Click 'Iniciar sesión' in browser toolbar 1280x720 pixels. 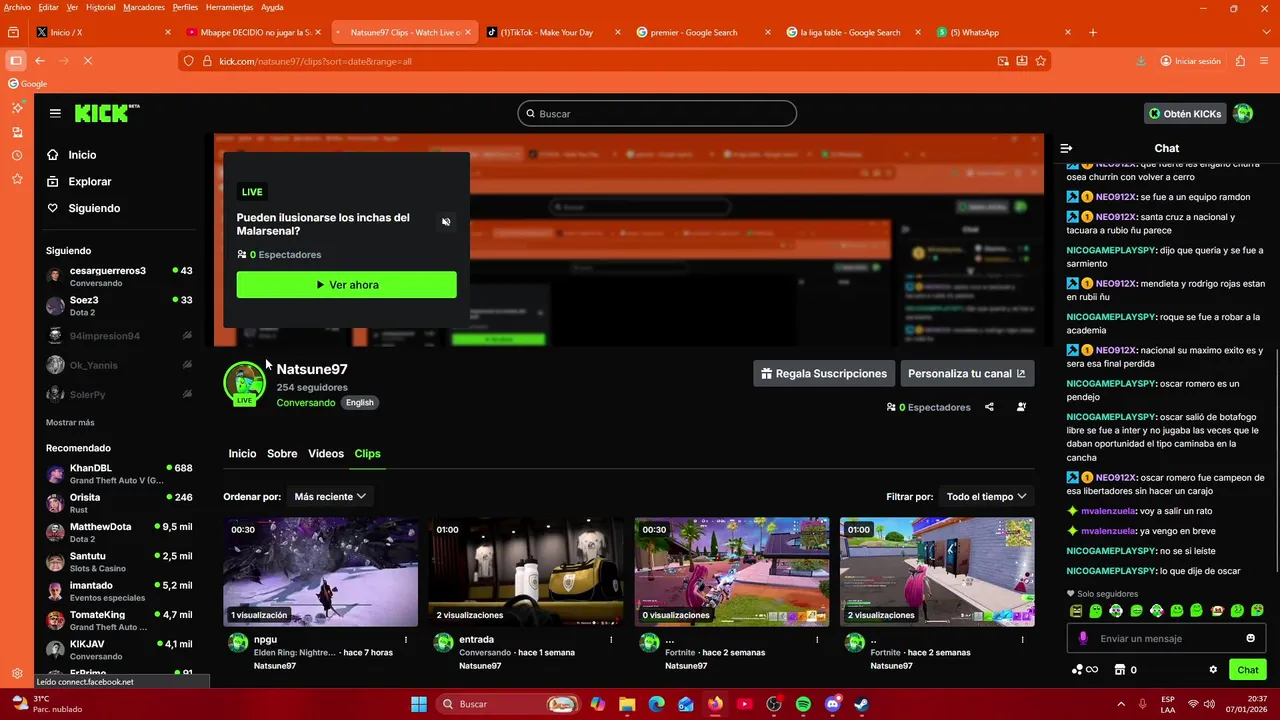point(1190,61)
